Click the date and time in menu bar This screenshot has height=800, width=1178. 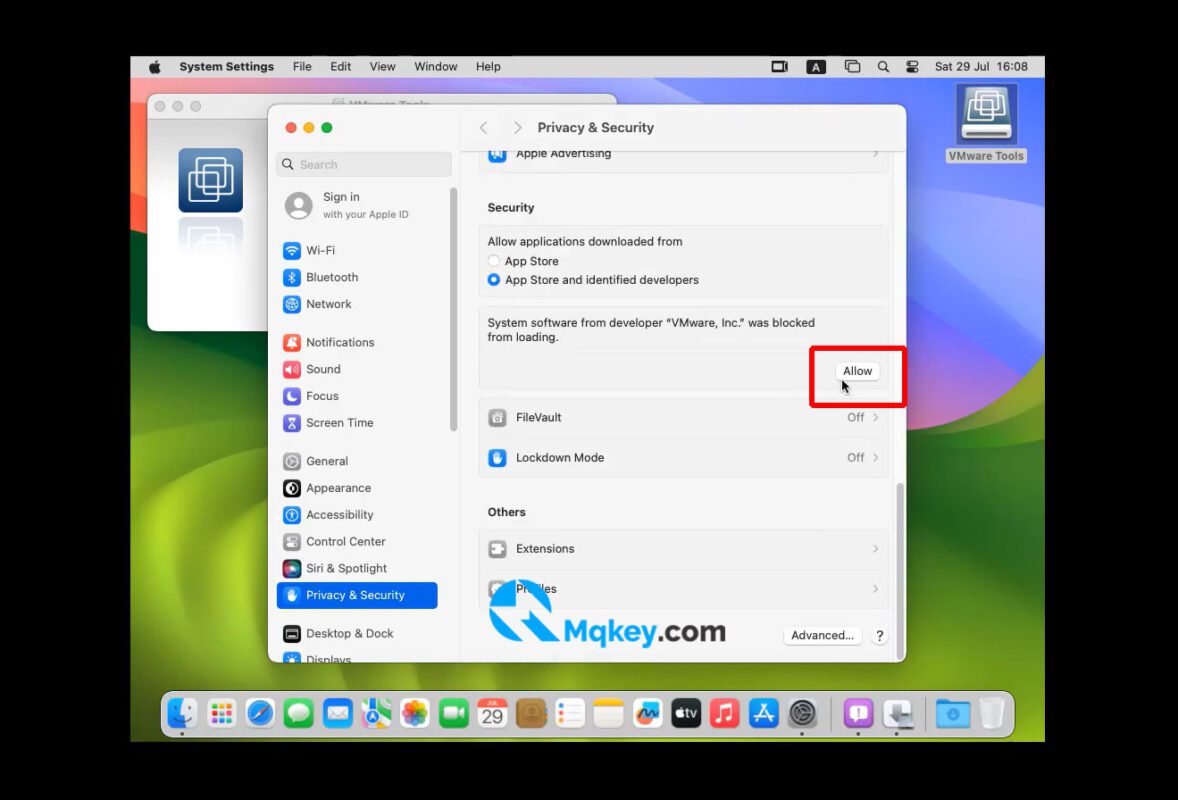(x=980, y=67)
